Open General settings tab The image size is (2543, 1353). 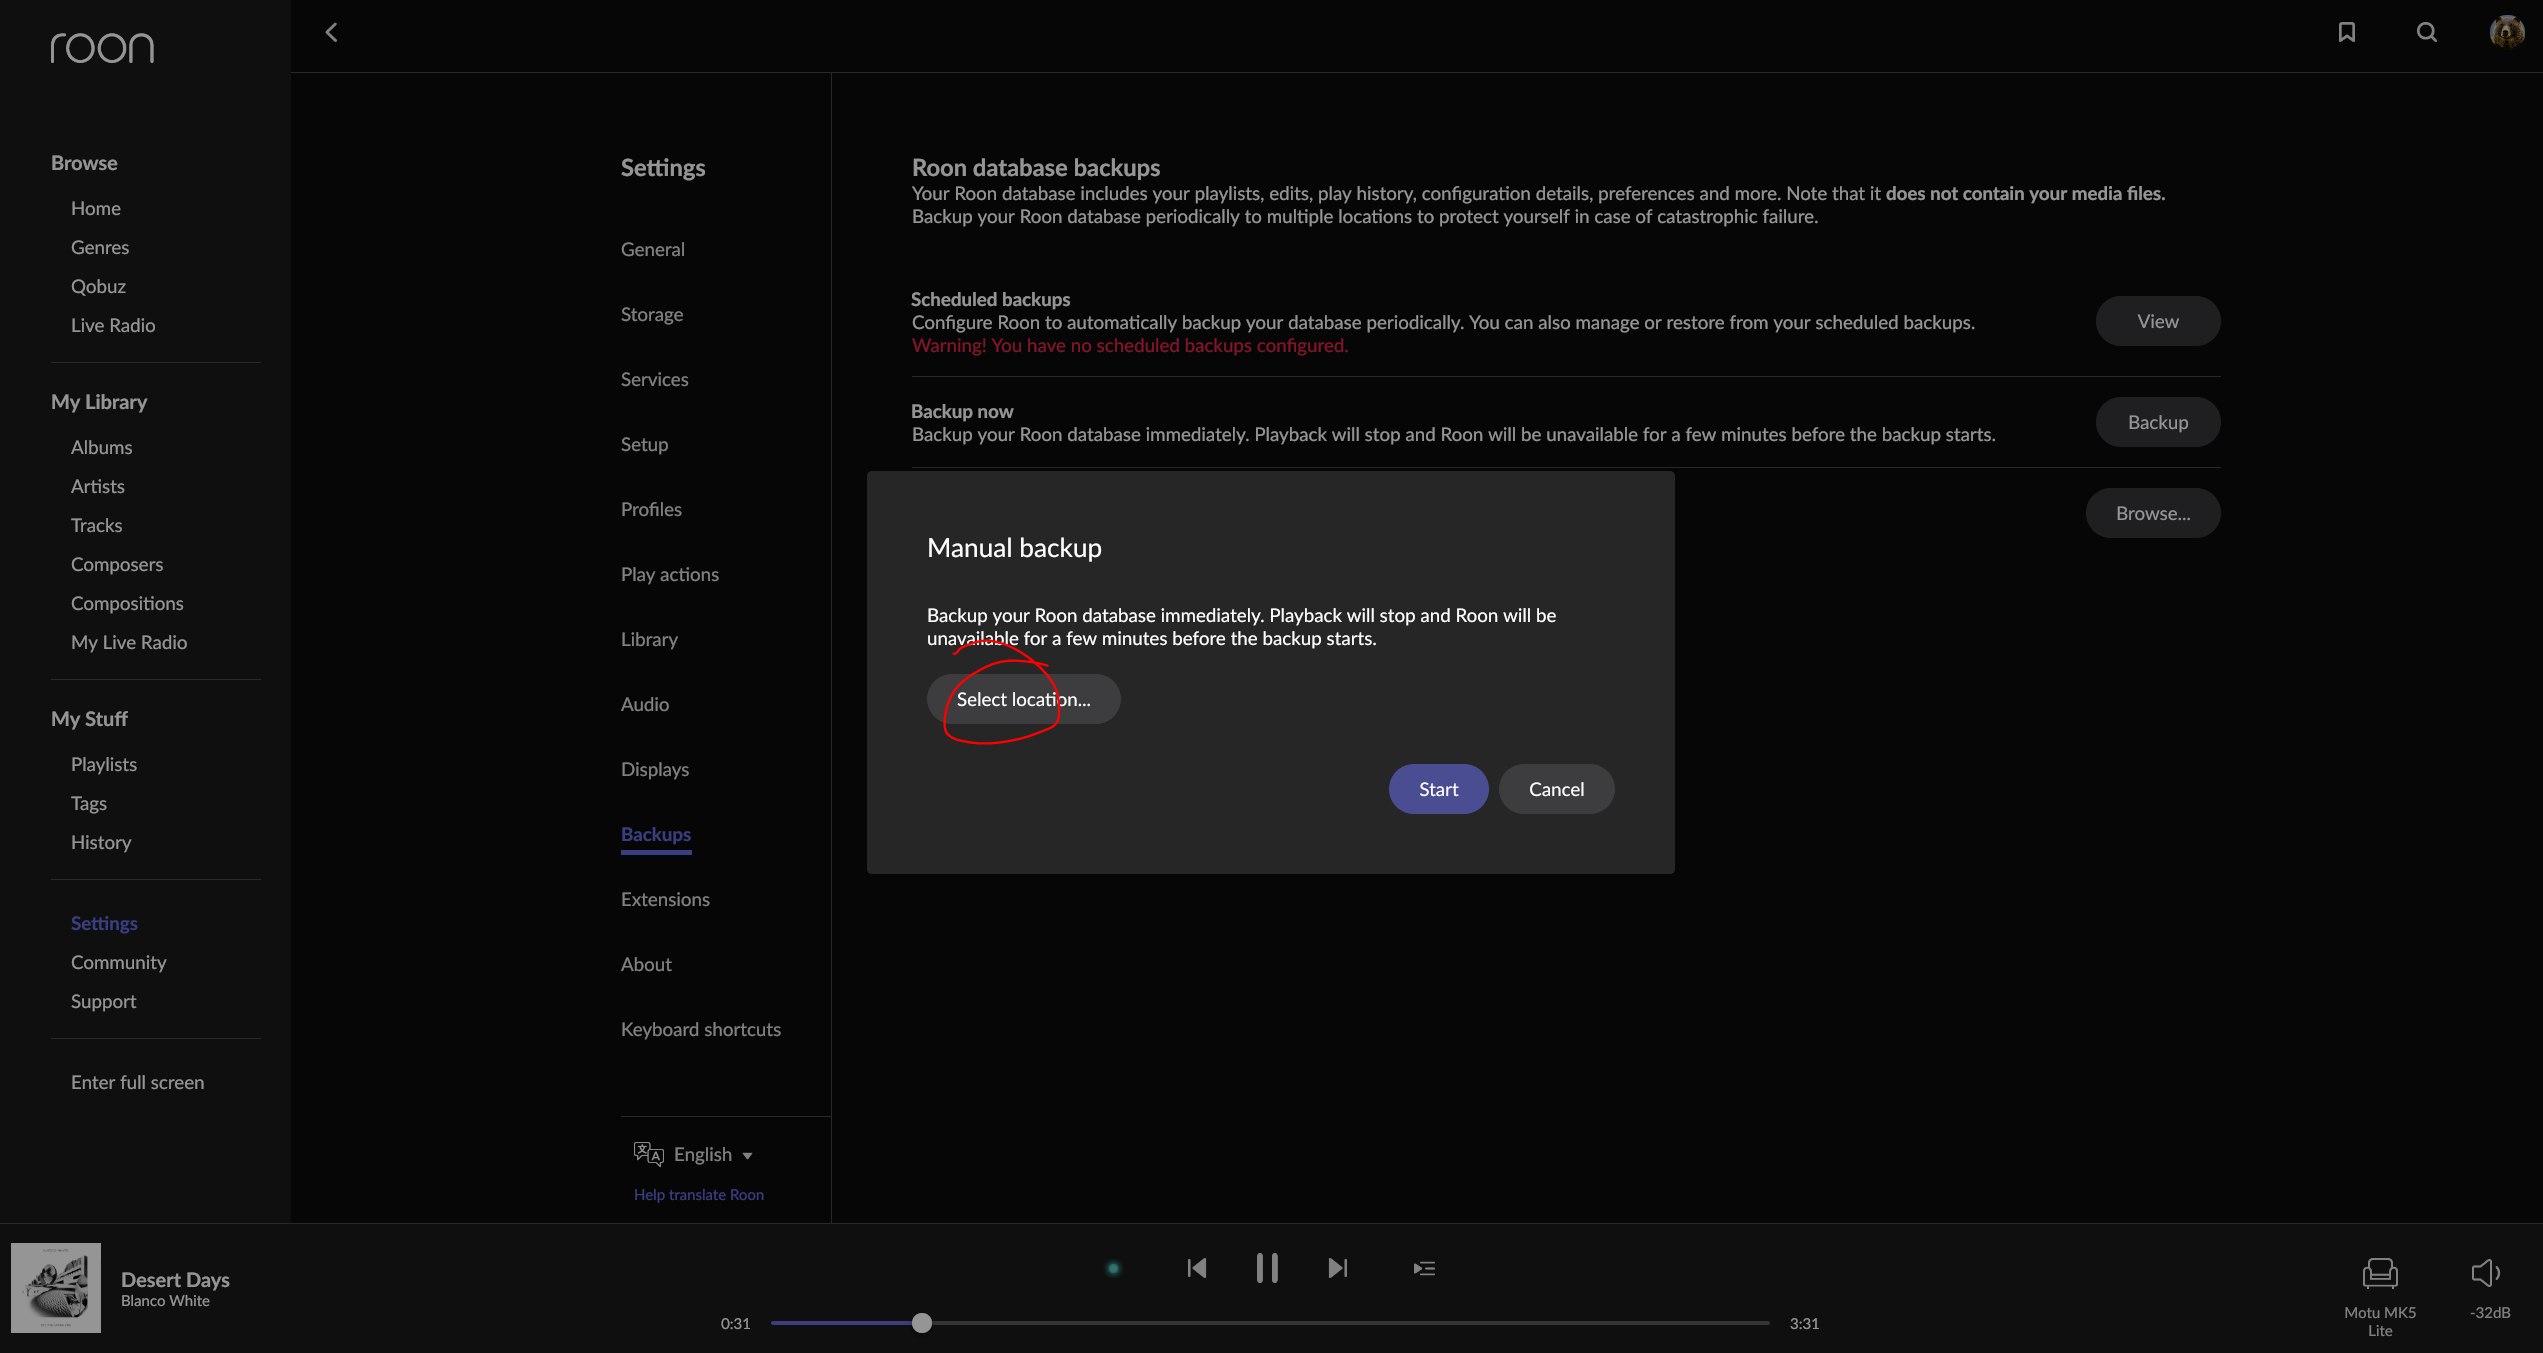tap(653, 249)
